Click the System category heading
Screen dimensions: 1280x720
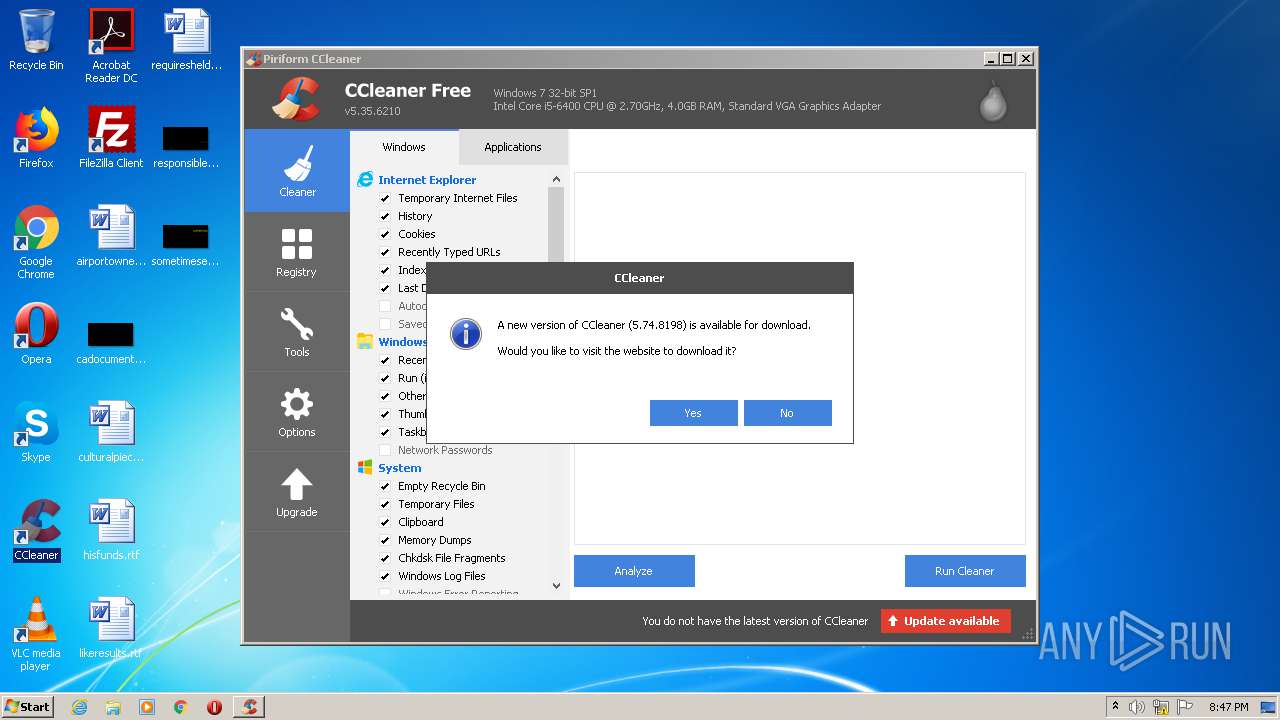coord(400,468)
